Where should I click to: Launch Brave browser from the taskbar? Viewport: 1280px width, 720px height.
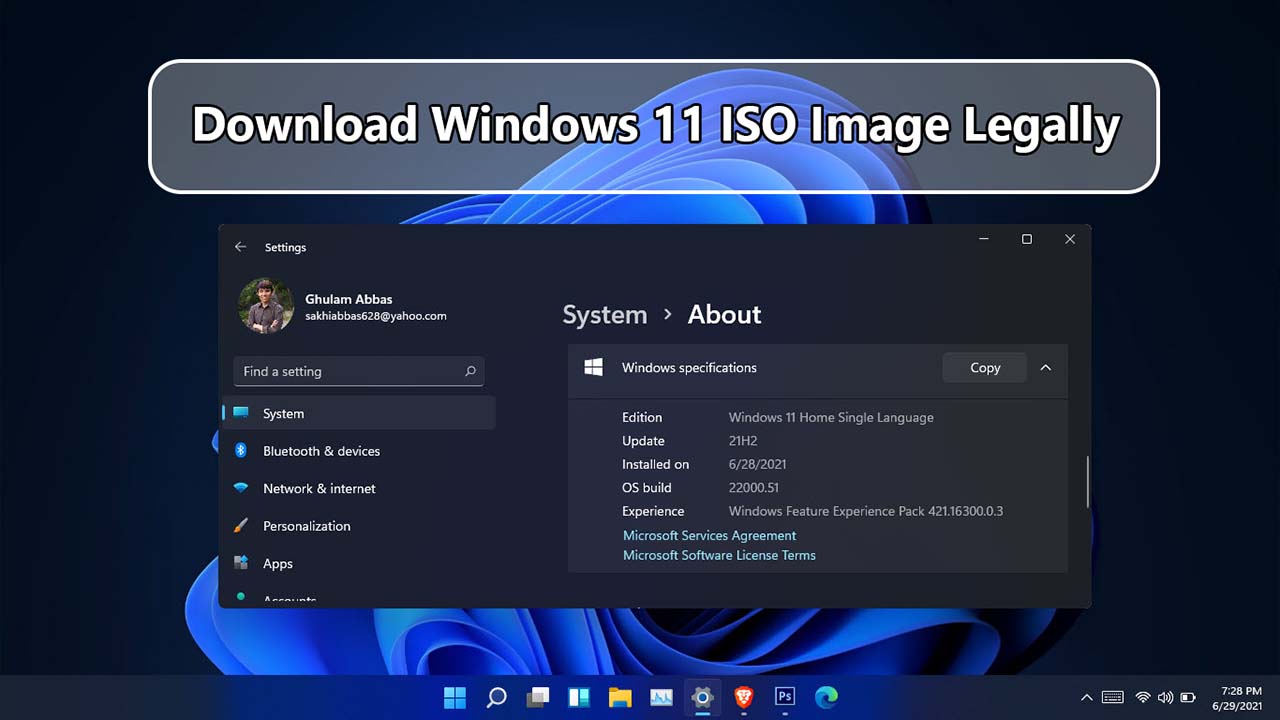[x=744, y=697]
